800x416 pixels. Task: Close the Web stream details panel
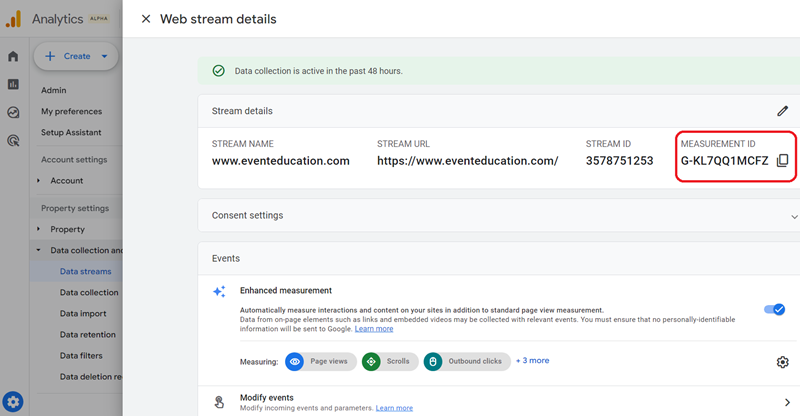(146, 19)
